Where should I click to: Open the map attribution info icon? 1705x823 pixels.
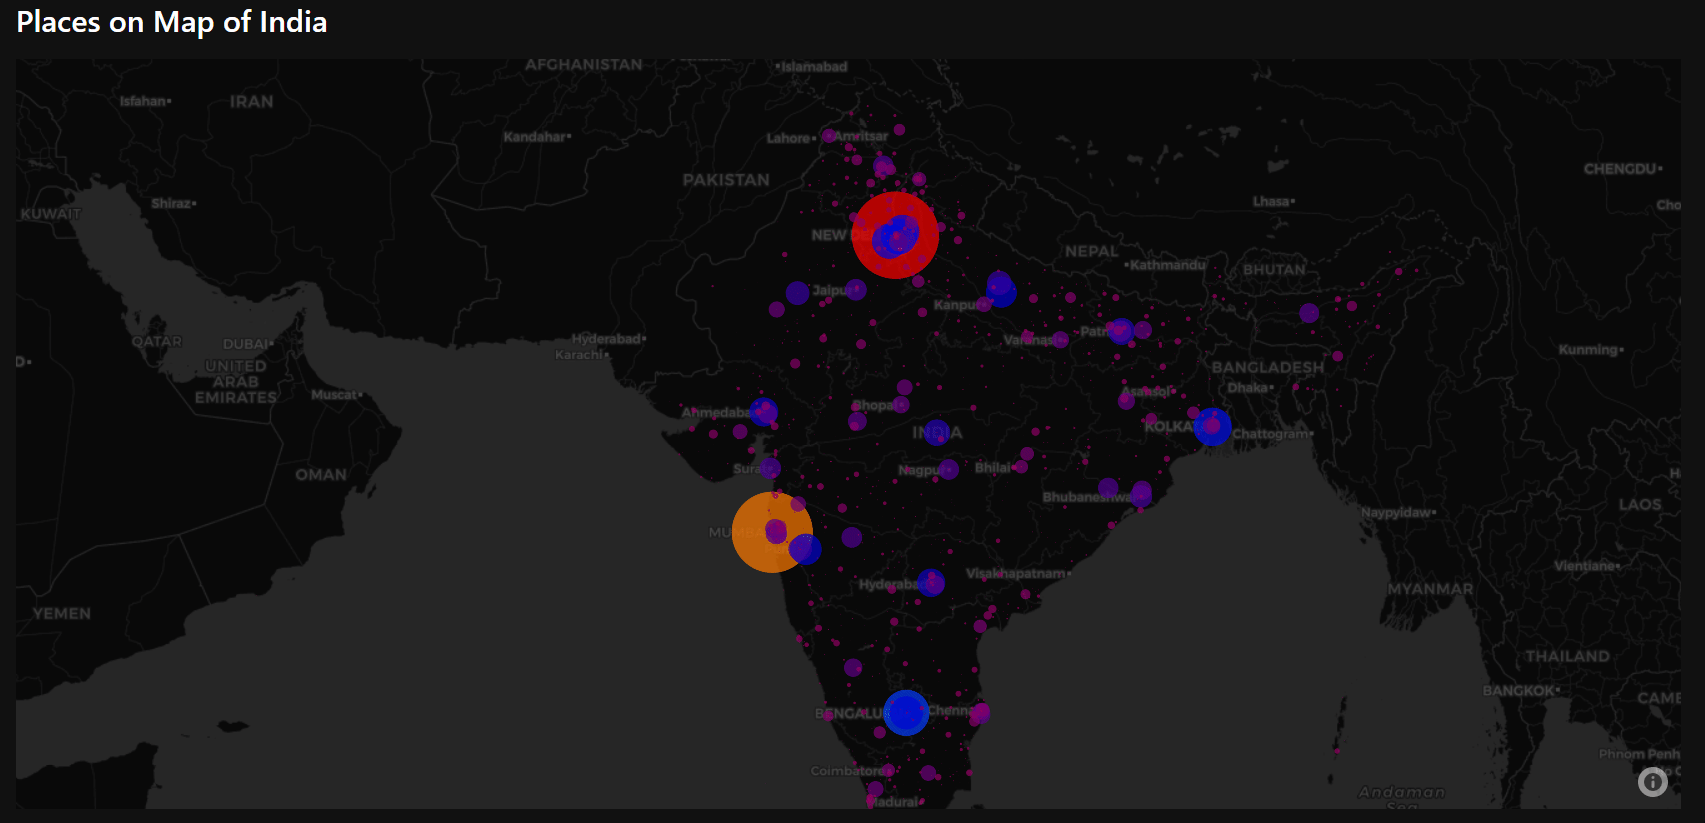point(1652,781)
